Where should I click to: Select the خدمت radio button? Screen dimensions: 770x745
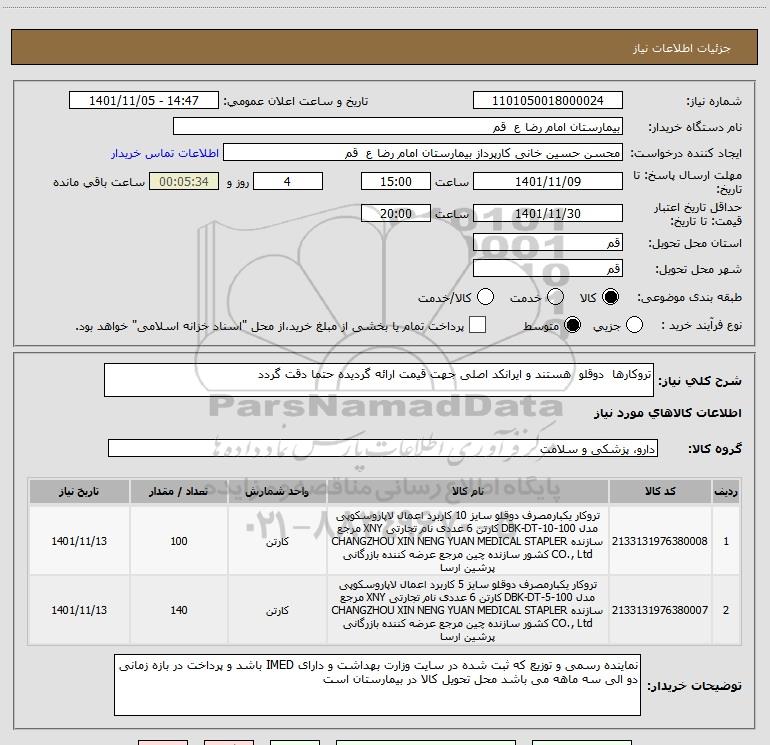pyautogui.click(x=555, y=297)
